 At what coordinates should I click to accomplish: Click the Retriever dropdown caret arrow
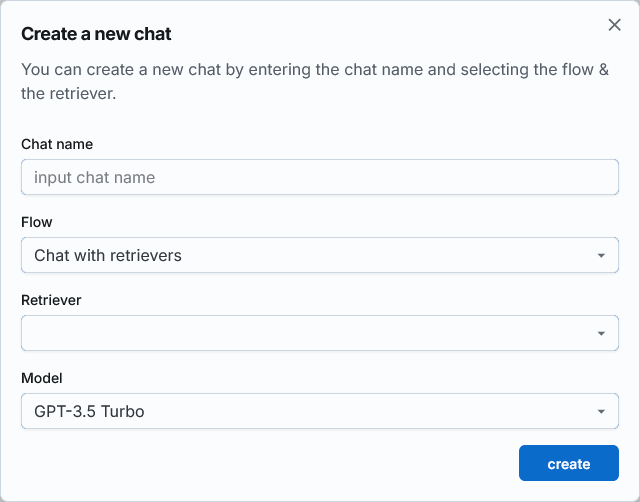[x=601, y=333]
